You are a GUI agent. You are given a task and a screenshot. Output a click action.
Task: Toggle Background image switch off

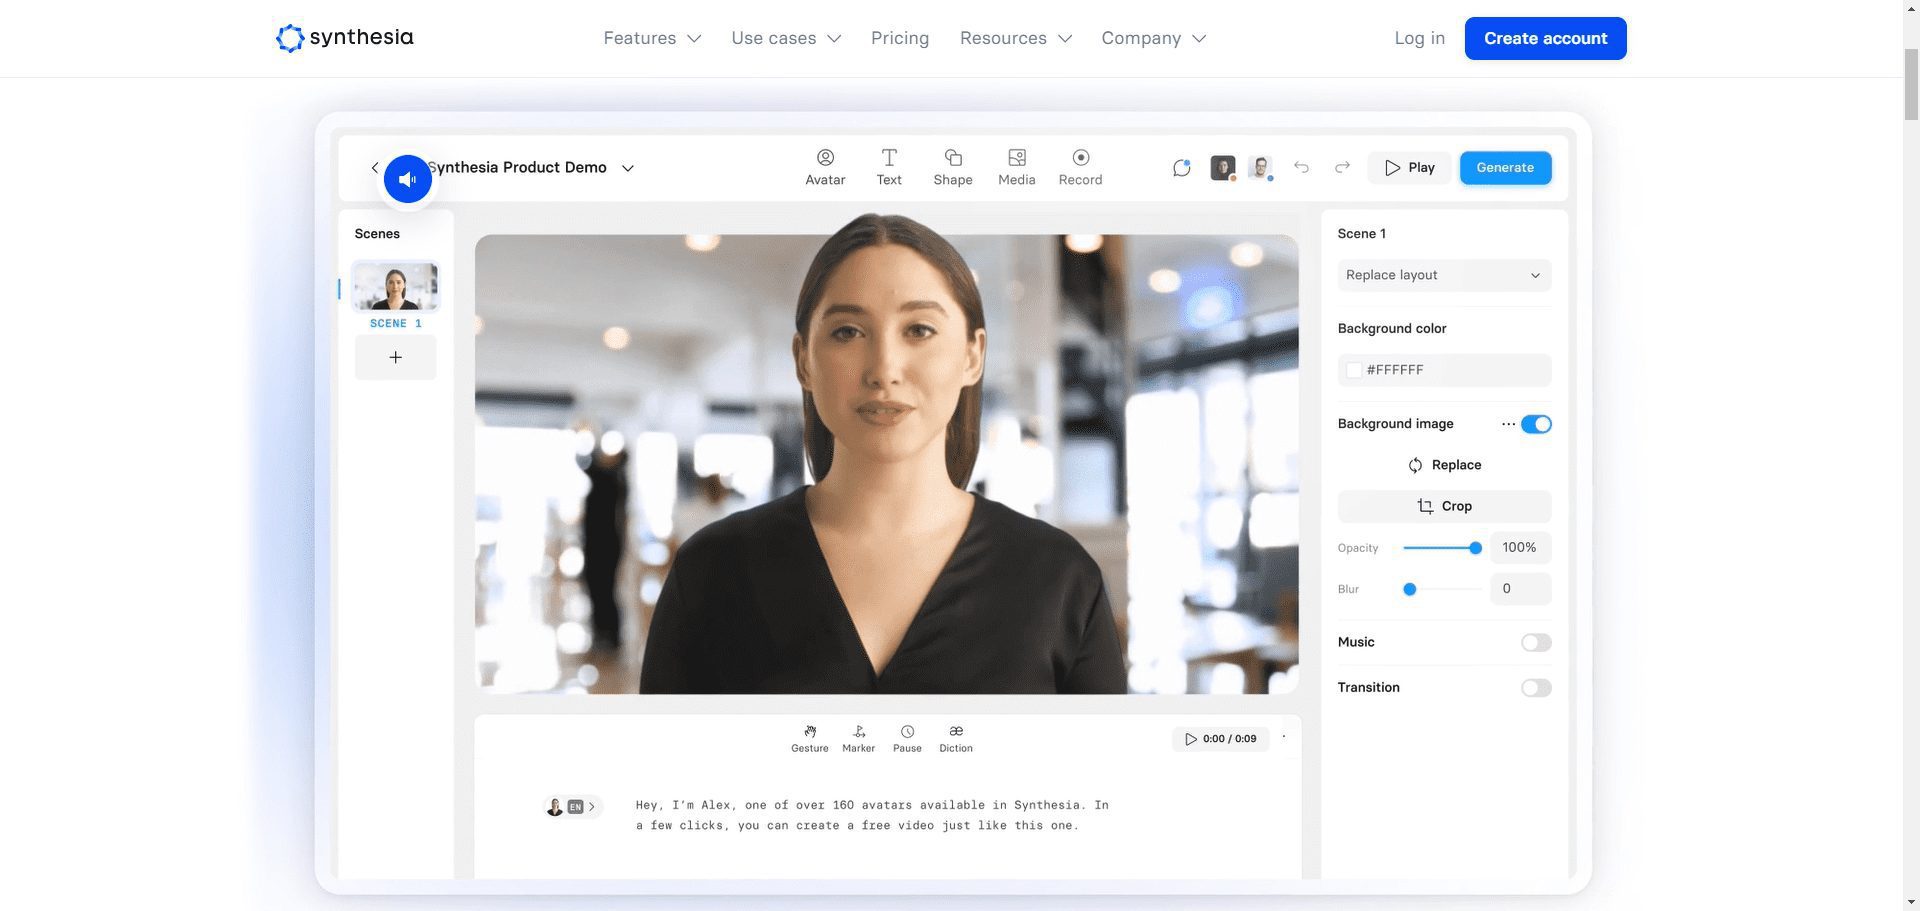[1536, 424]
